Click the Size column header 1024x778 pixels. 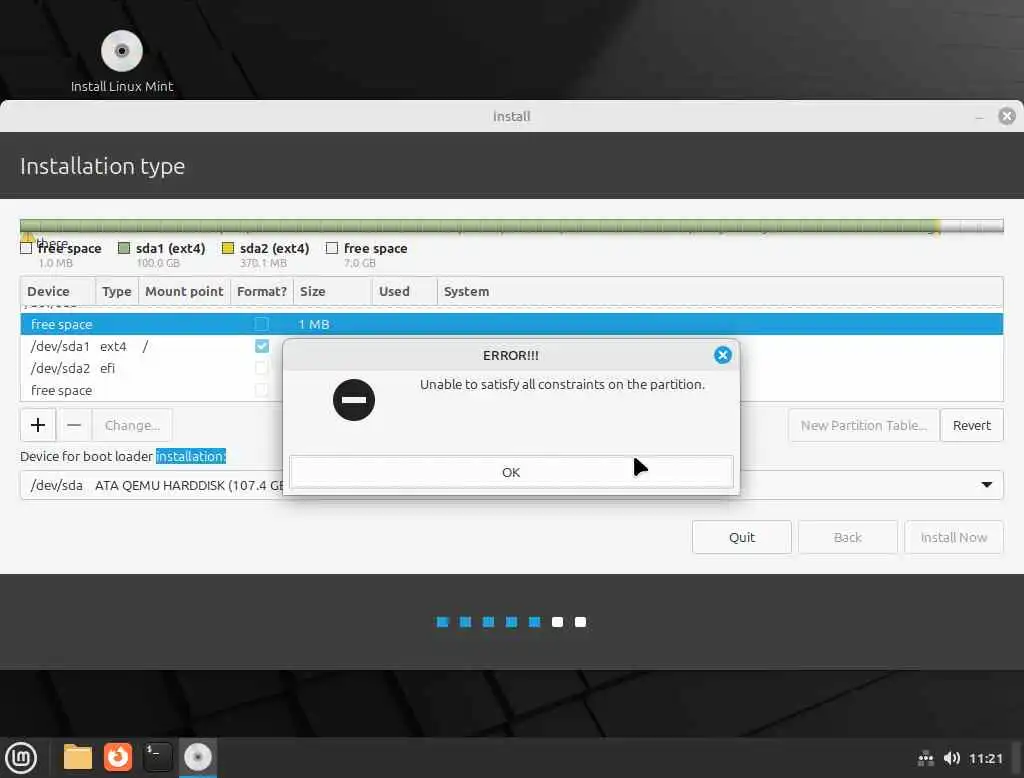pos(332,291)
